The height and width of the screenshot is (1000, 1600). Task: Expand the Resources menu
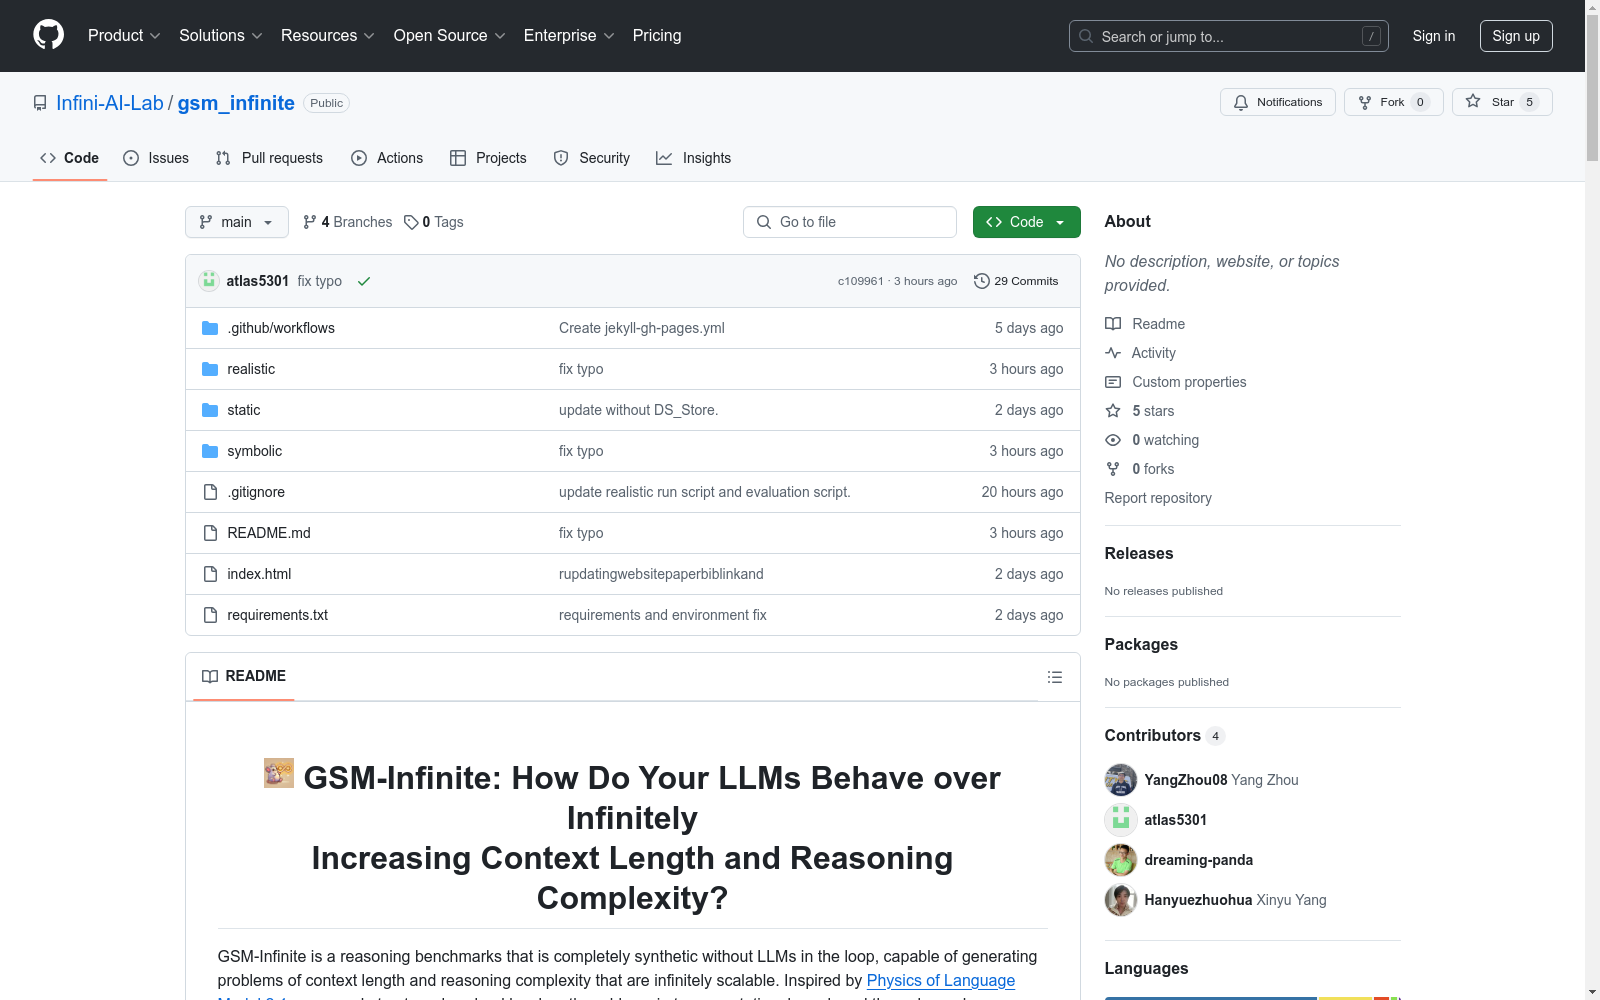(328, 36)
